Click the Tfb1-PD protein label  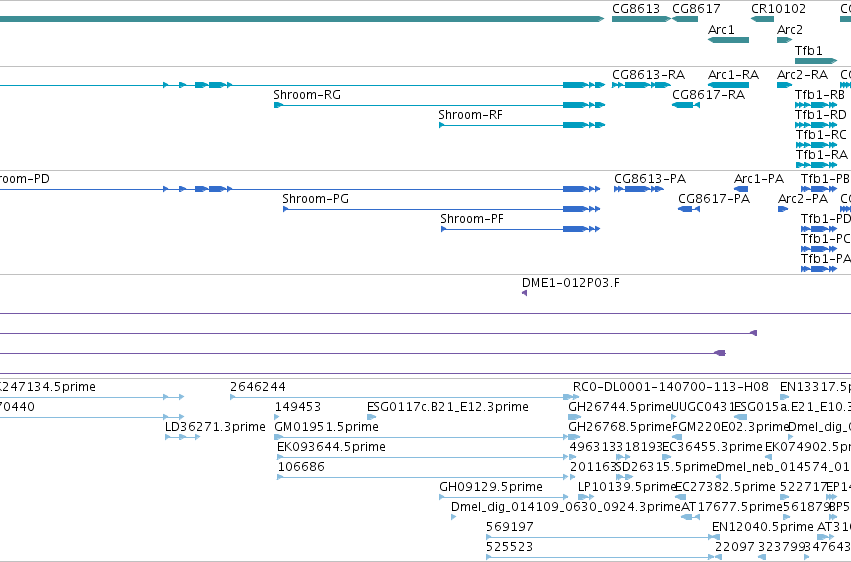tap(825, 219)
